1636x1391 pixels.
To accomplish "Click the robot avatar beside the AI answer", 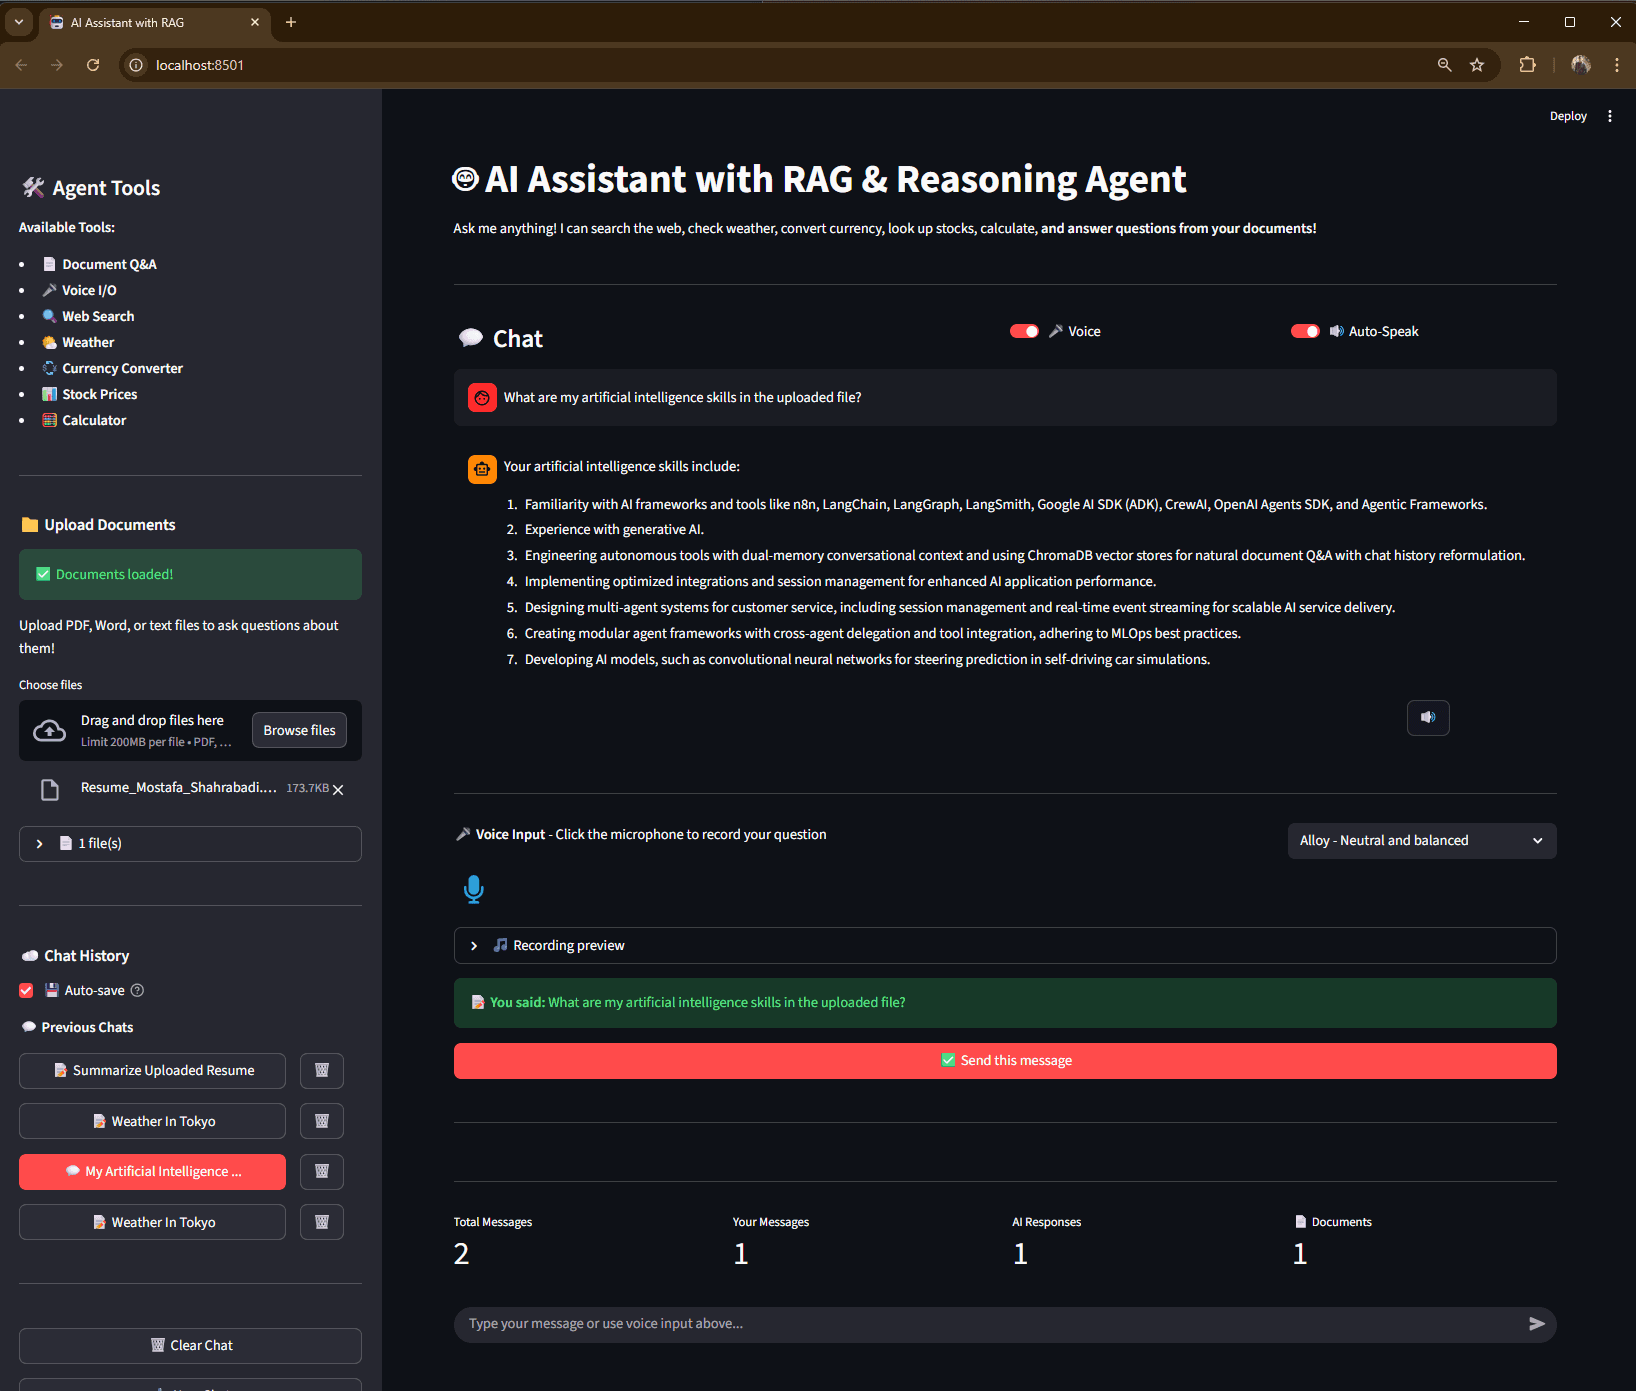I will click(x=482, y=468).
